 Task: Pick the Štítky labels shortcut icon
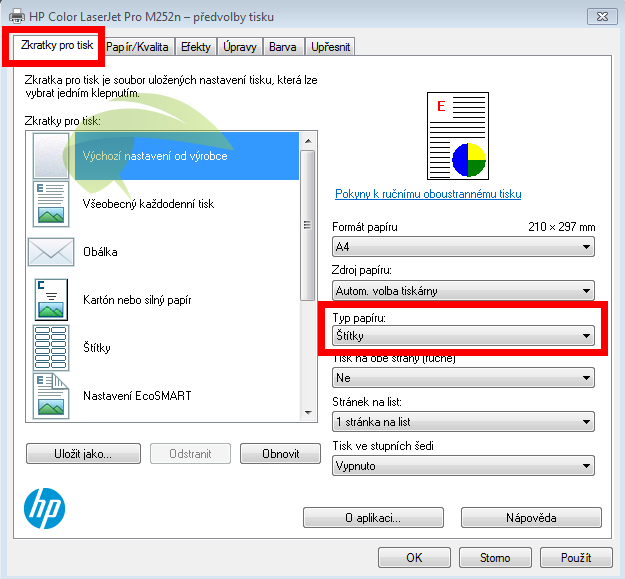point(50,347)
